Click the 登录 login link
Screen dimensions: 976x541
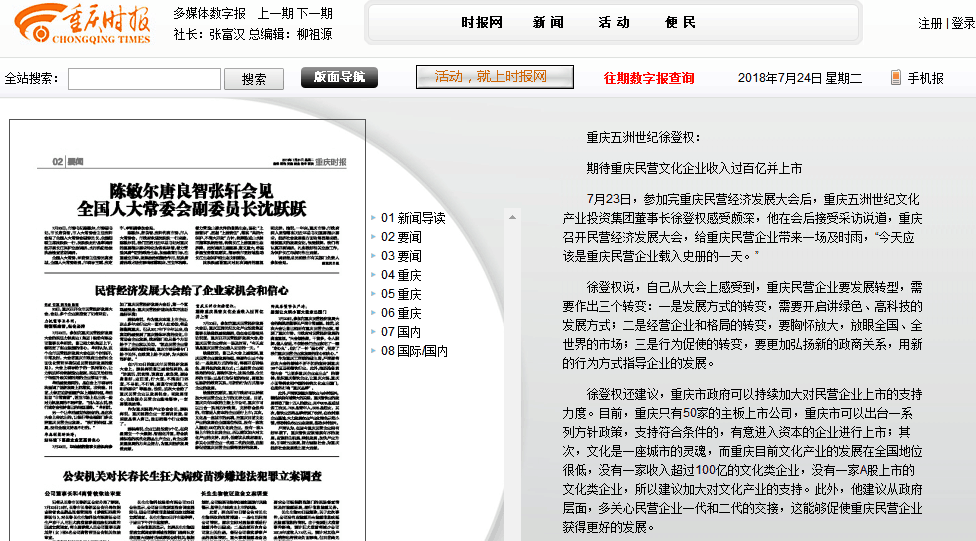963,24
